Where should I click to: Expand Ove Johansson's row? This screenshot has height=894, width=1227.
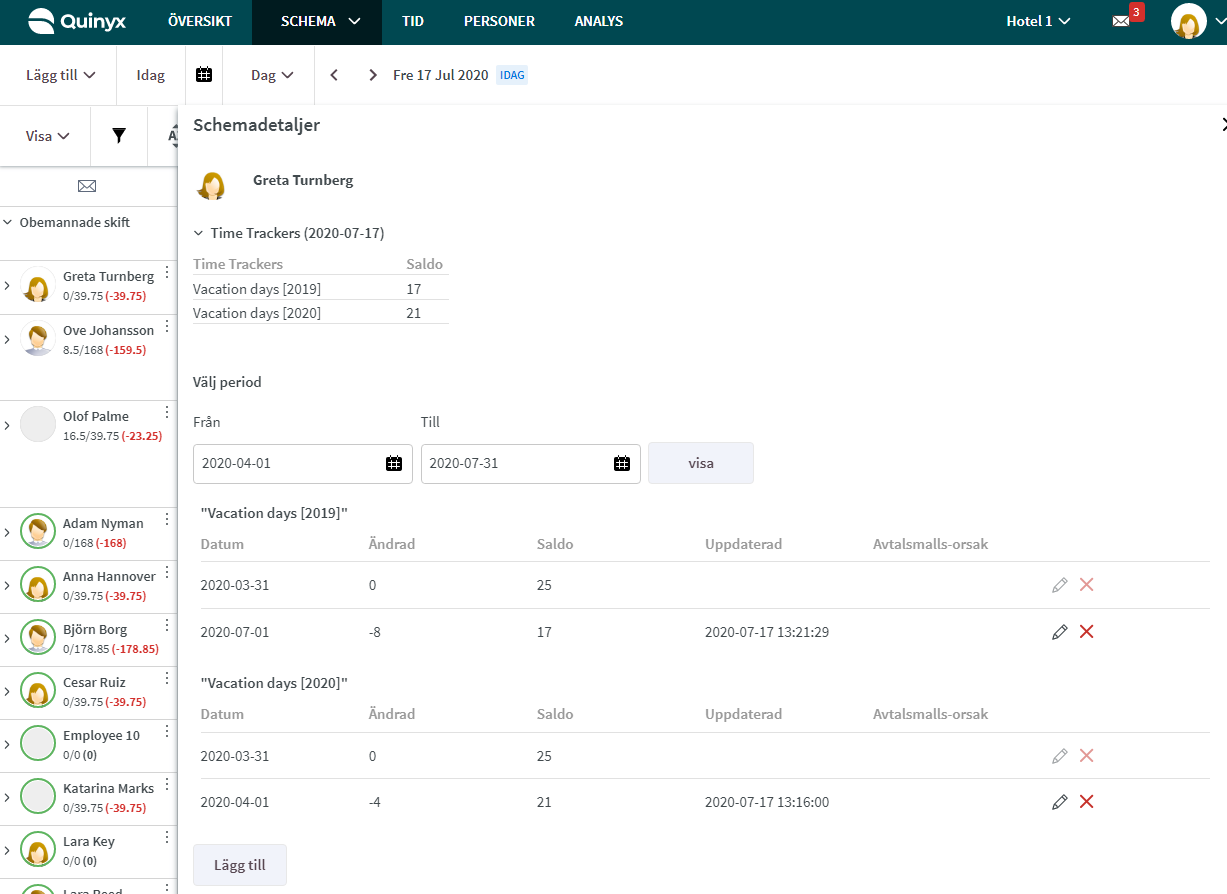(7, 340)
